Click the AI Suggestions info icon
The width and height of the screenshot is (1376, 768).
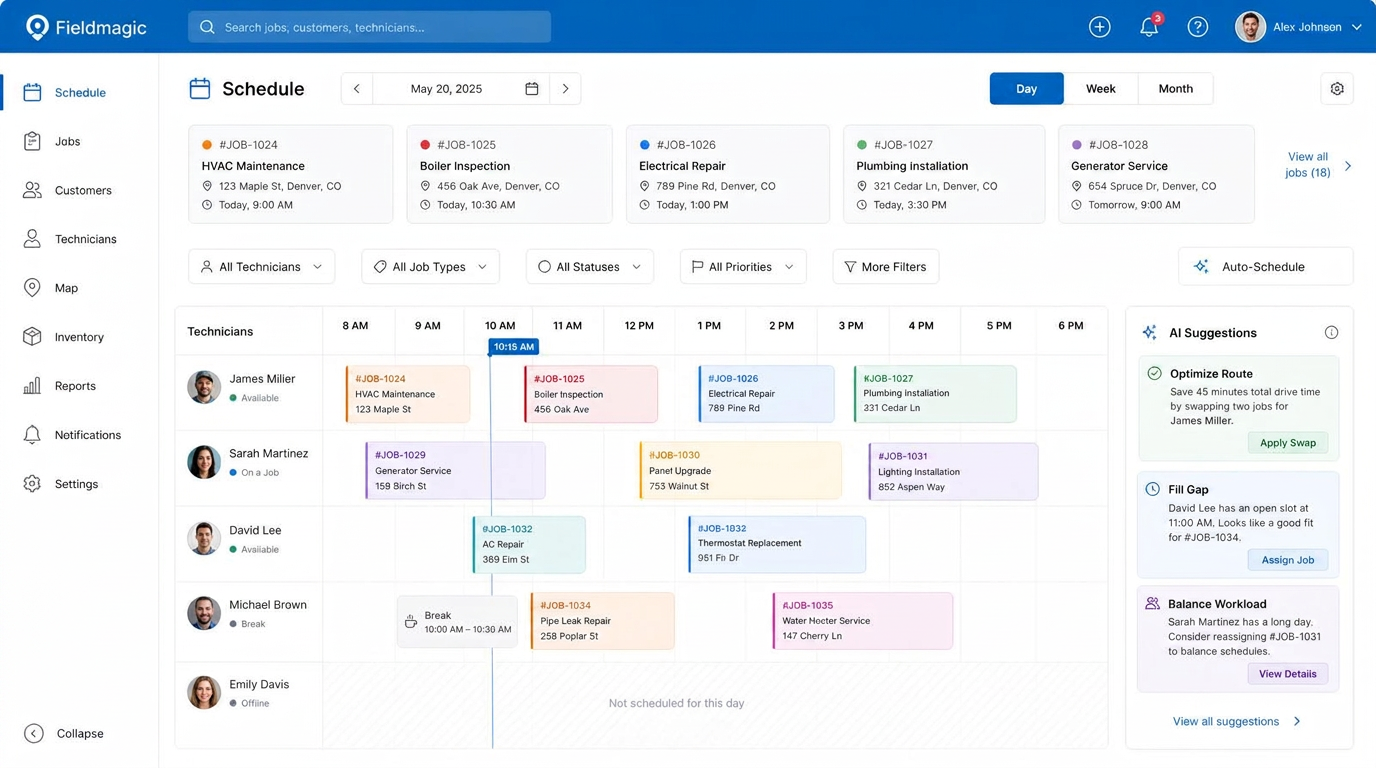pyautogui.click(x=1331, y=333)
